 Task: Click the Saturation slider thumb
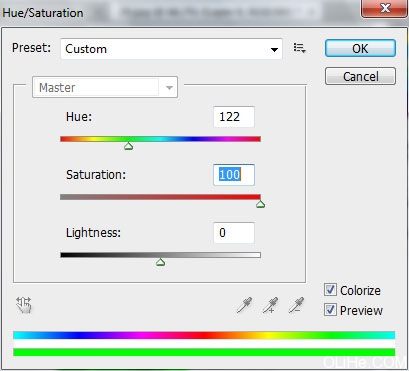click(260, 204)
